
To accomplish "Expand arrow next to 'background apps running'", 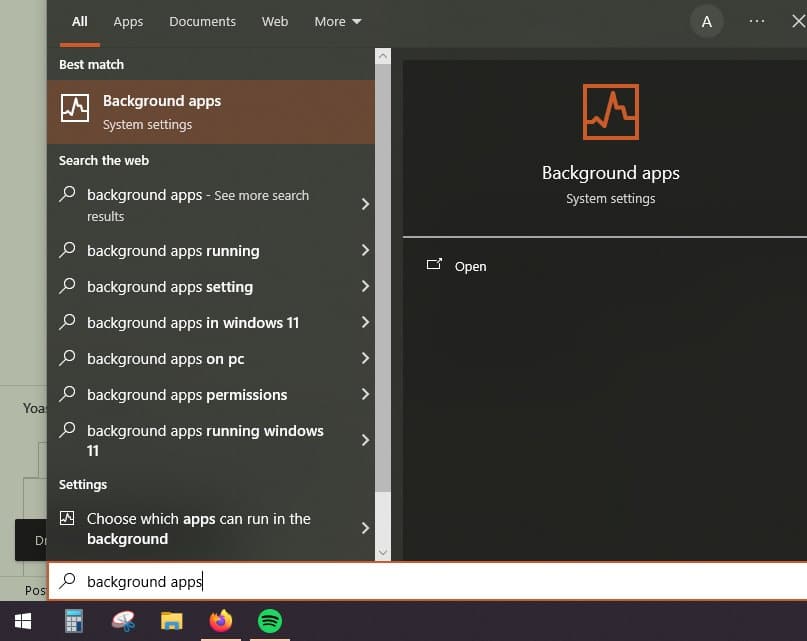I will click(365, 250).
